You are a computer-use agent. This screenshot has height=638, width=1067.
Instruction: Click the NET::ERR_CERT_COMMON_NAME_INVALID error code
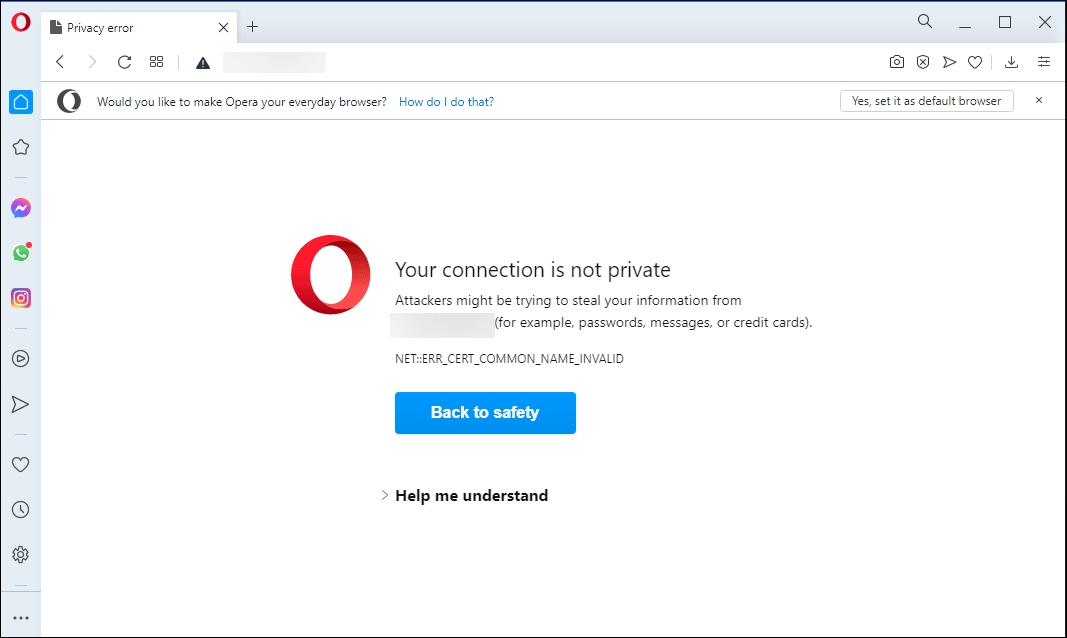pyautogui.click(x=509, y=358)
